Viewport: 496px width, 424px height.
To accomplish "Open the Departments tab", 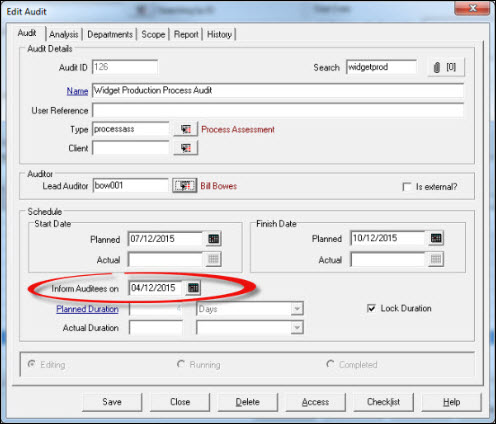I will 110,34.
